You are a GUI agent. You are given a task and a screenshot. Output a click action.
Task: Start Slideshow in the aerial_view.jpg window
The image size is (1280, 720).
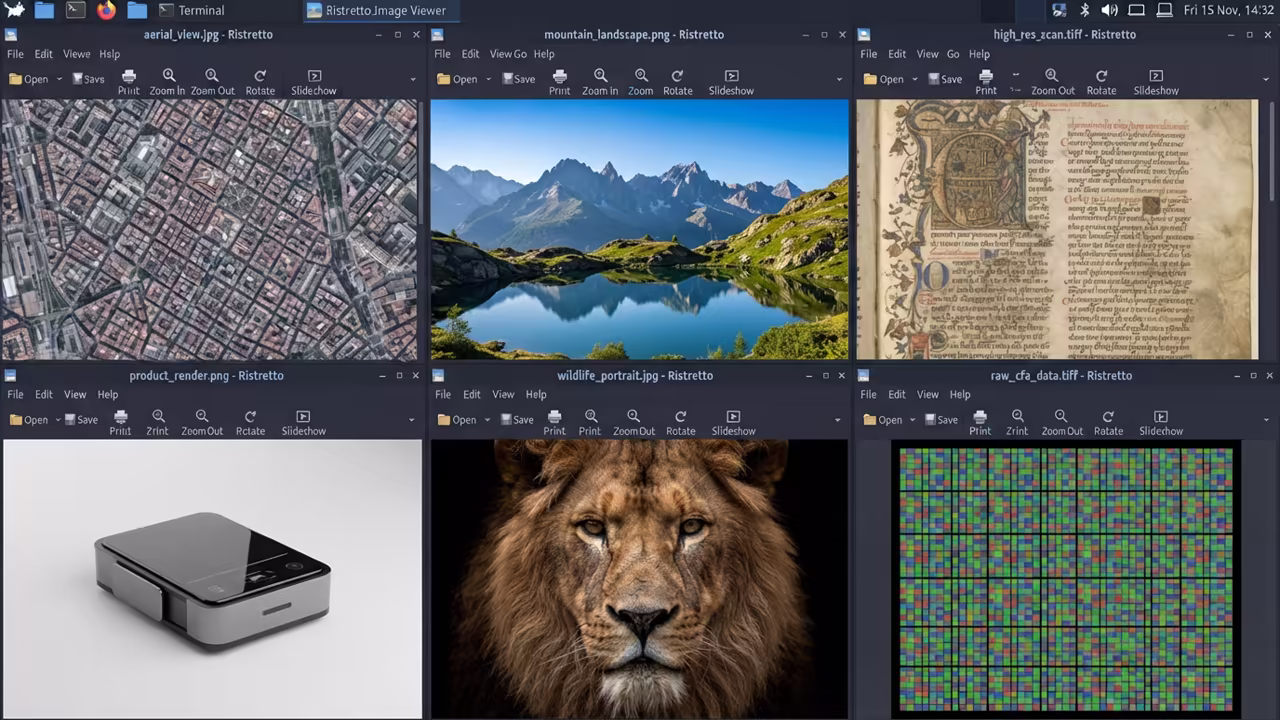[314, 82]
